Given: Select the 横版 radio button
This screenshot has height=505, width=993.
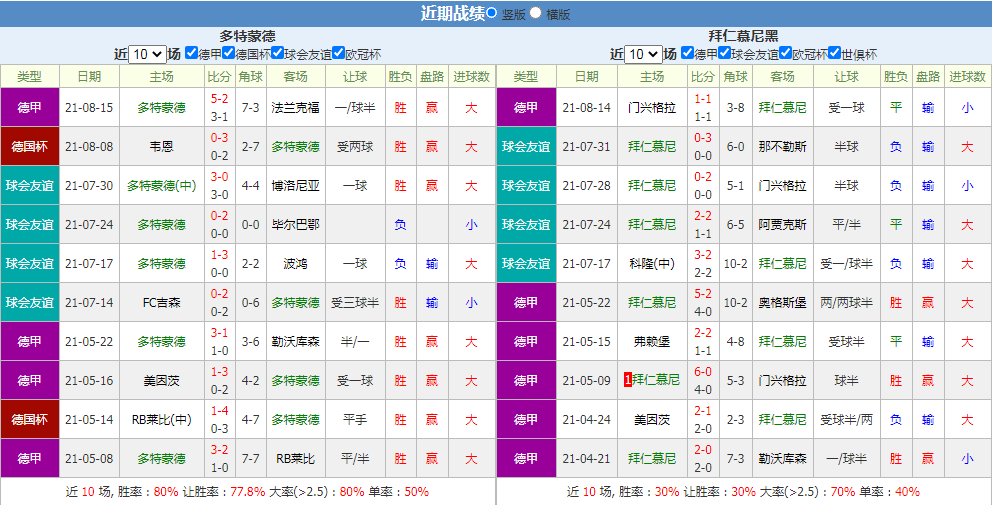Looking at the screenshot, I should pyautogui.click(x=536, y=13).
